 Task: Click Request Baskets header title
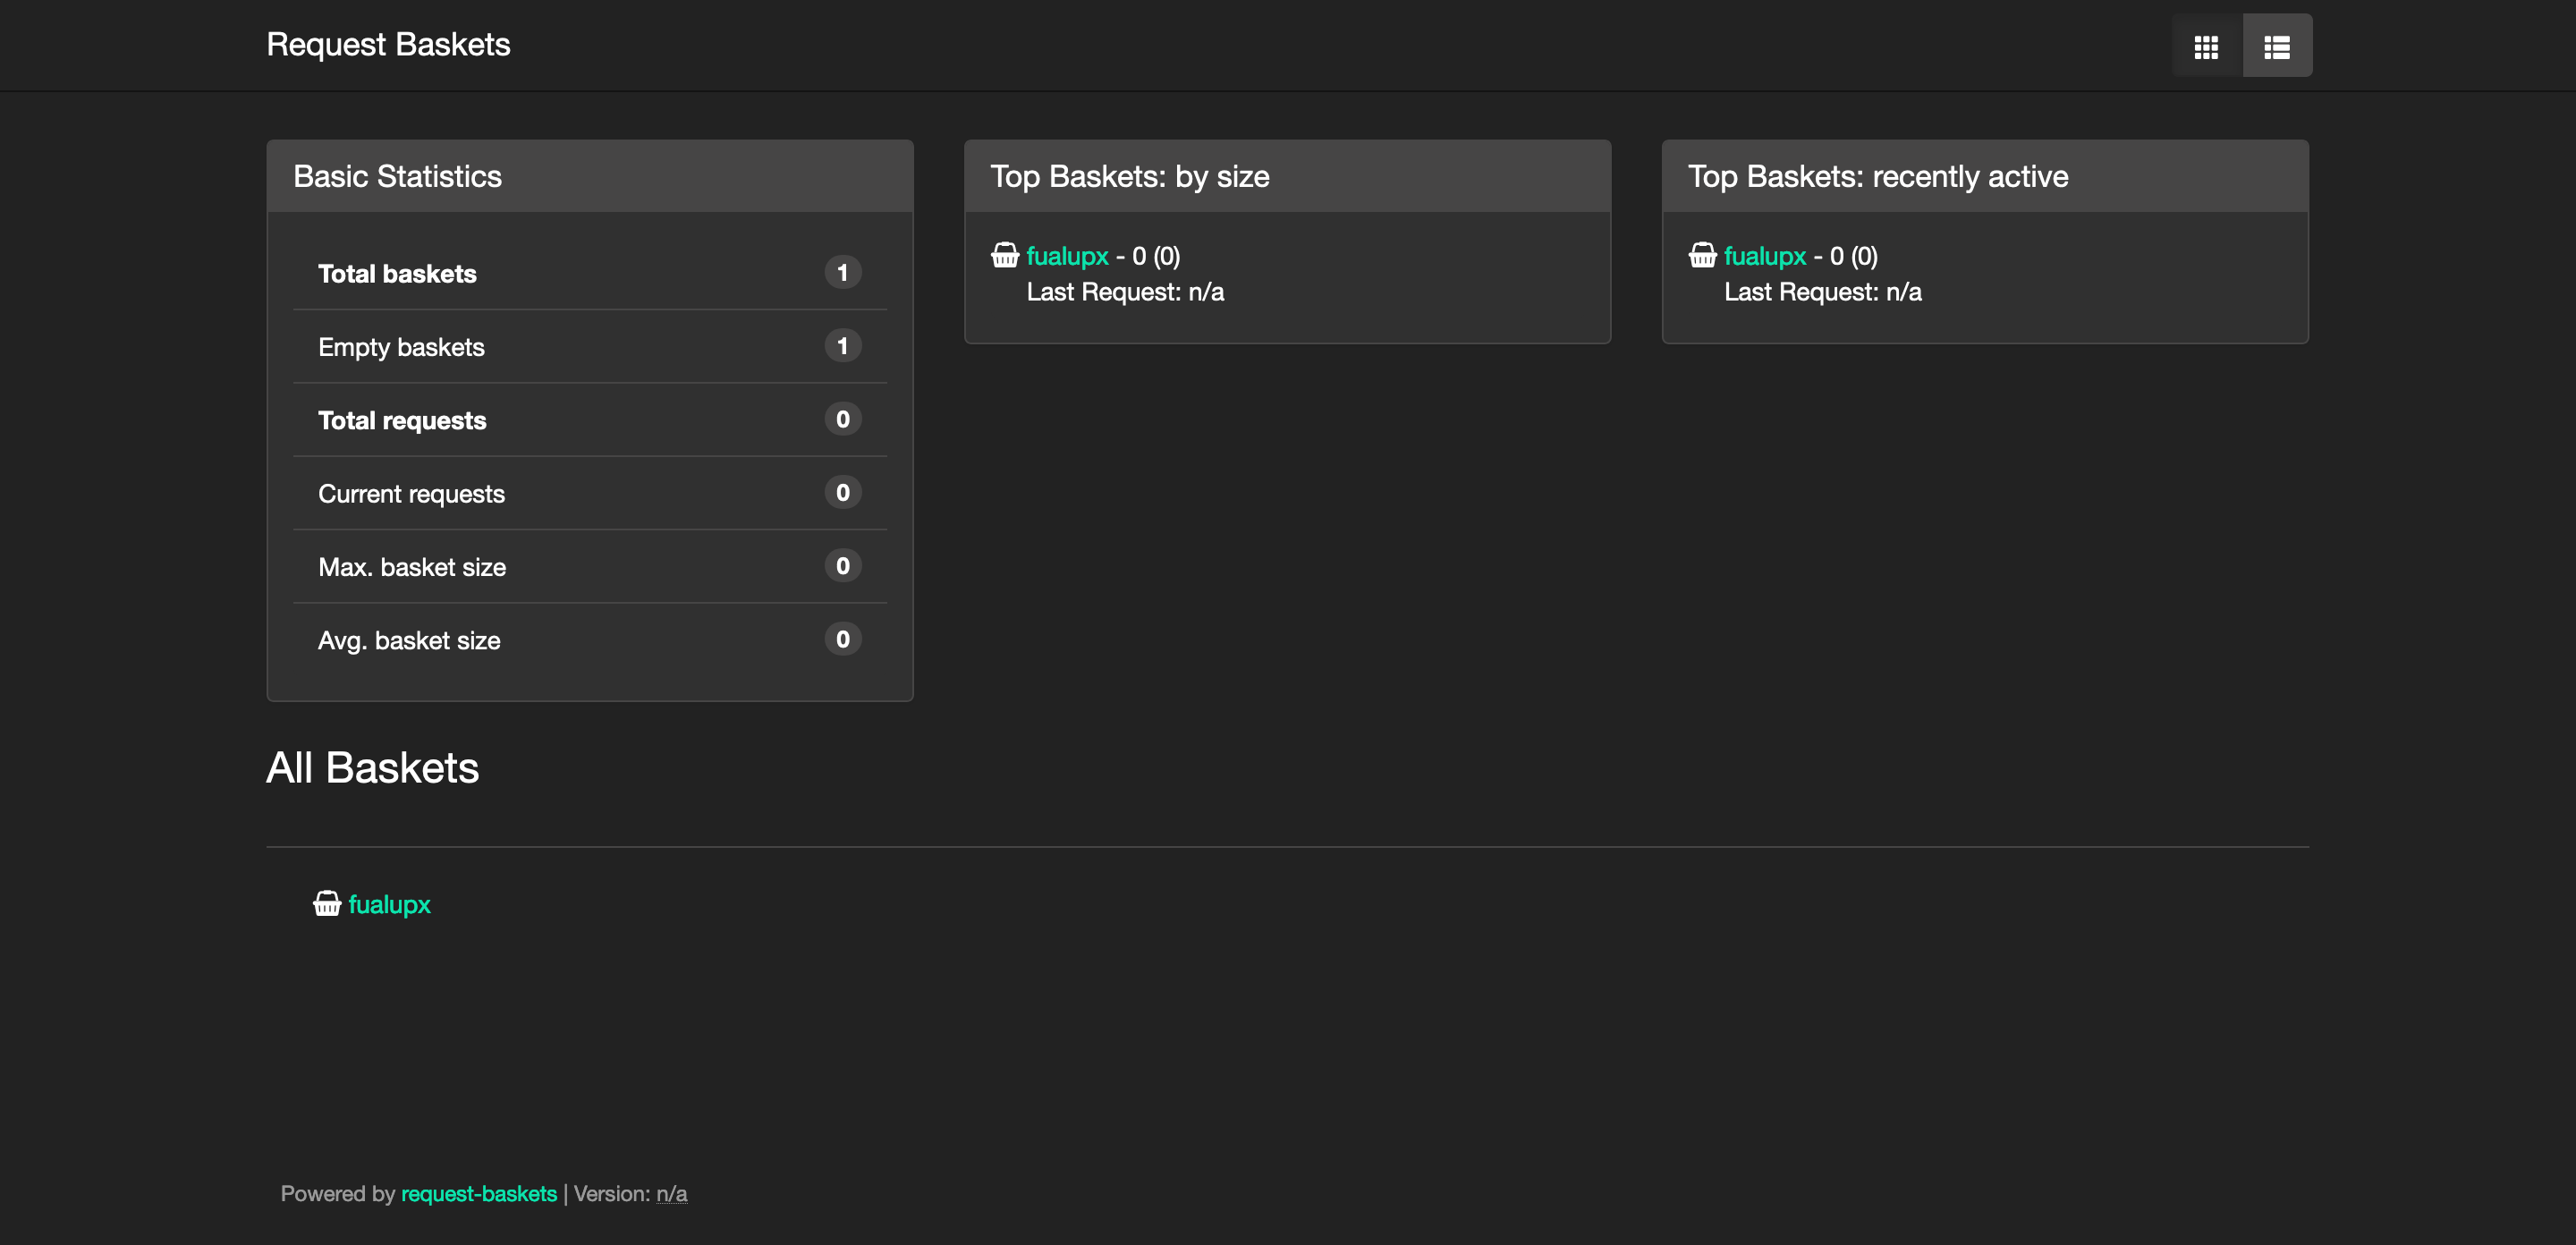[388, 44]
